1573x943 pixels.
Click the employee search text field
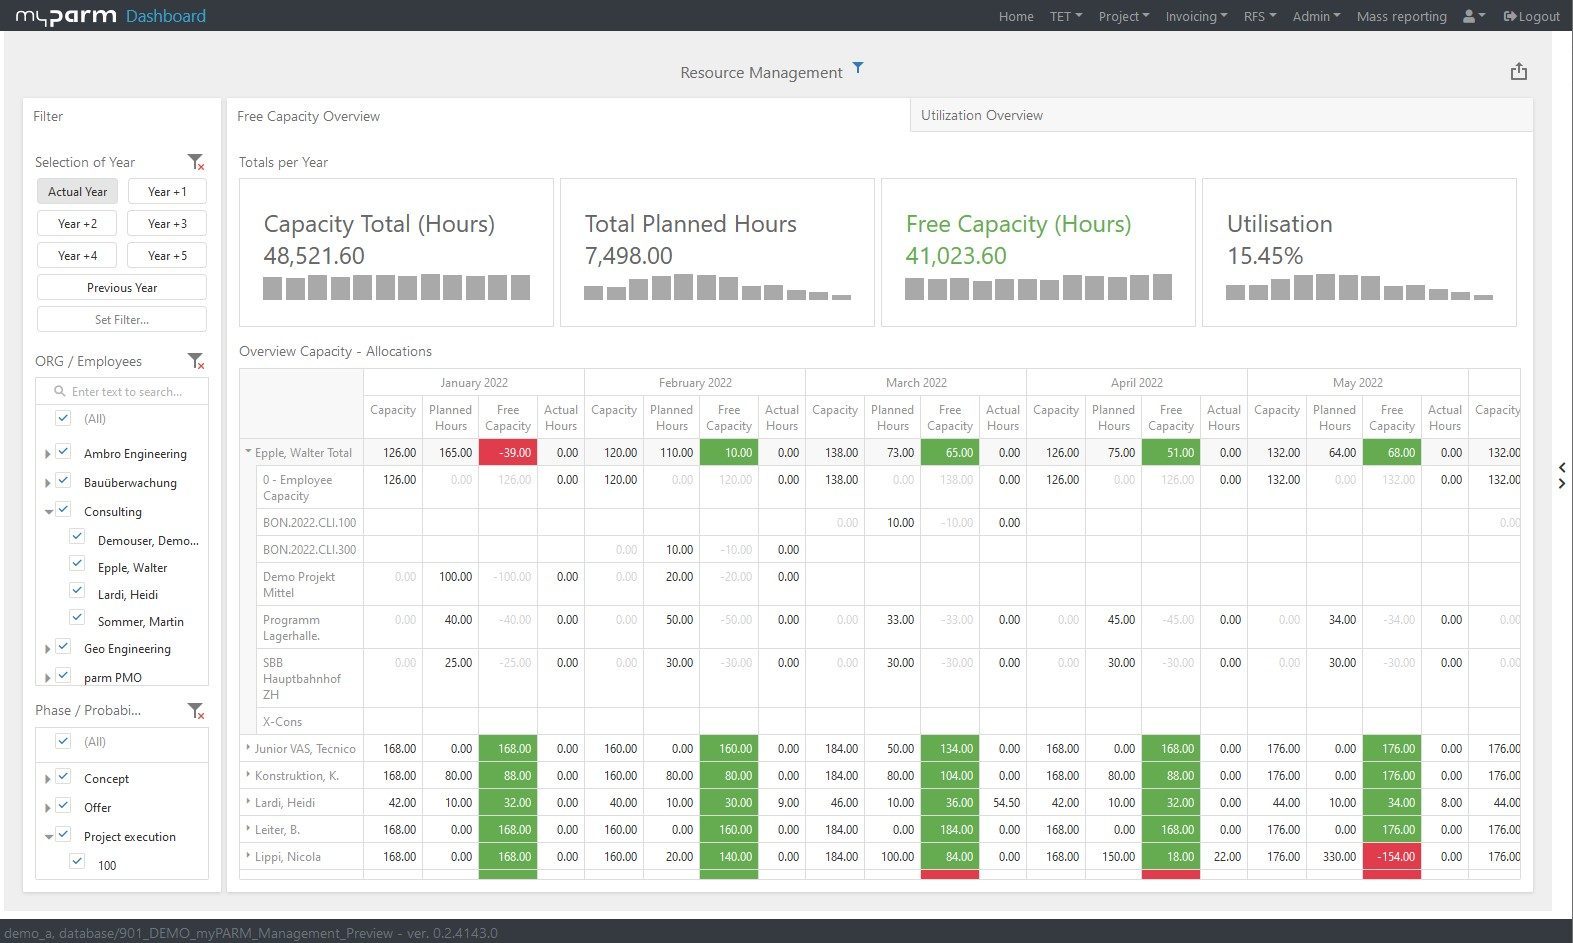pos(130,392)
